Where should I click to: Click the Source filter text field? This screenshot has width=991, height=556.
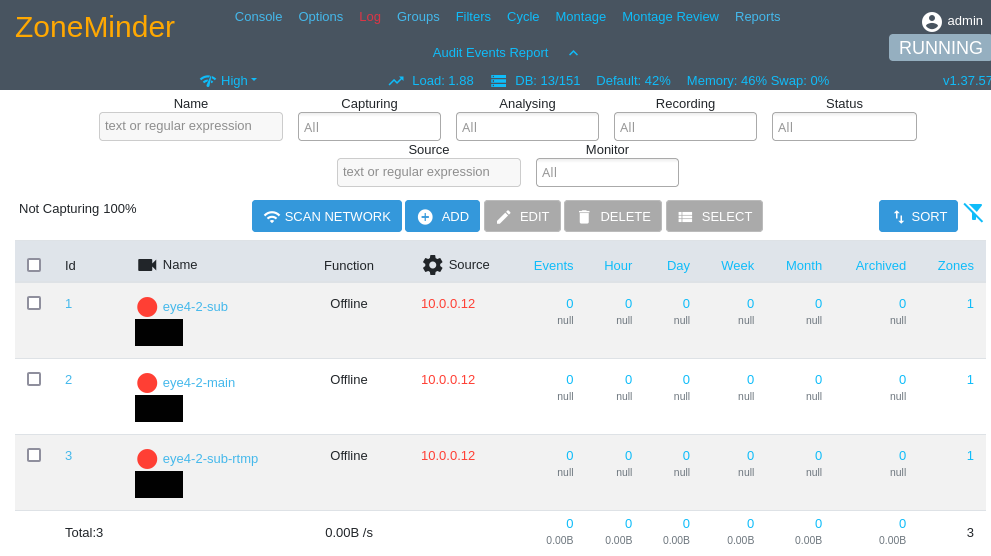429,172
